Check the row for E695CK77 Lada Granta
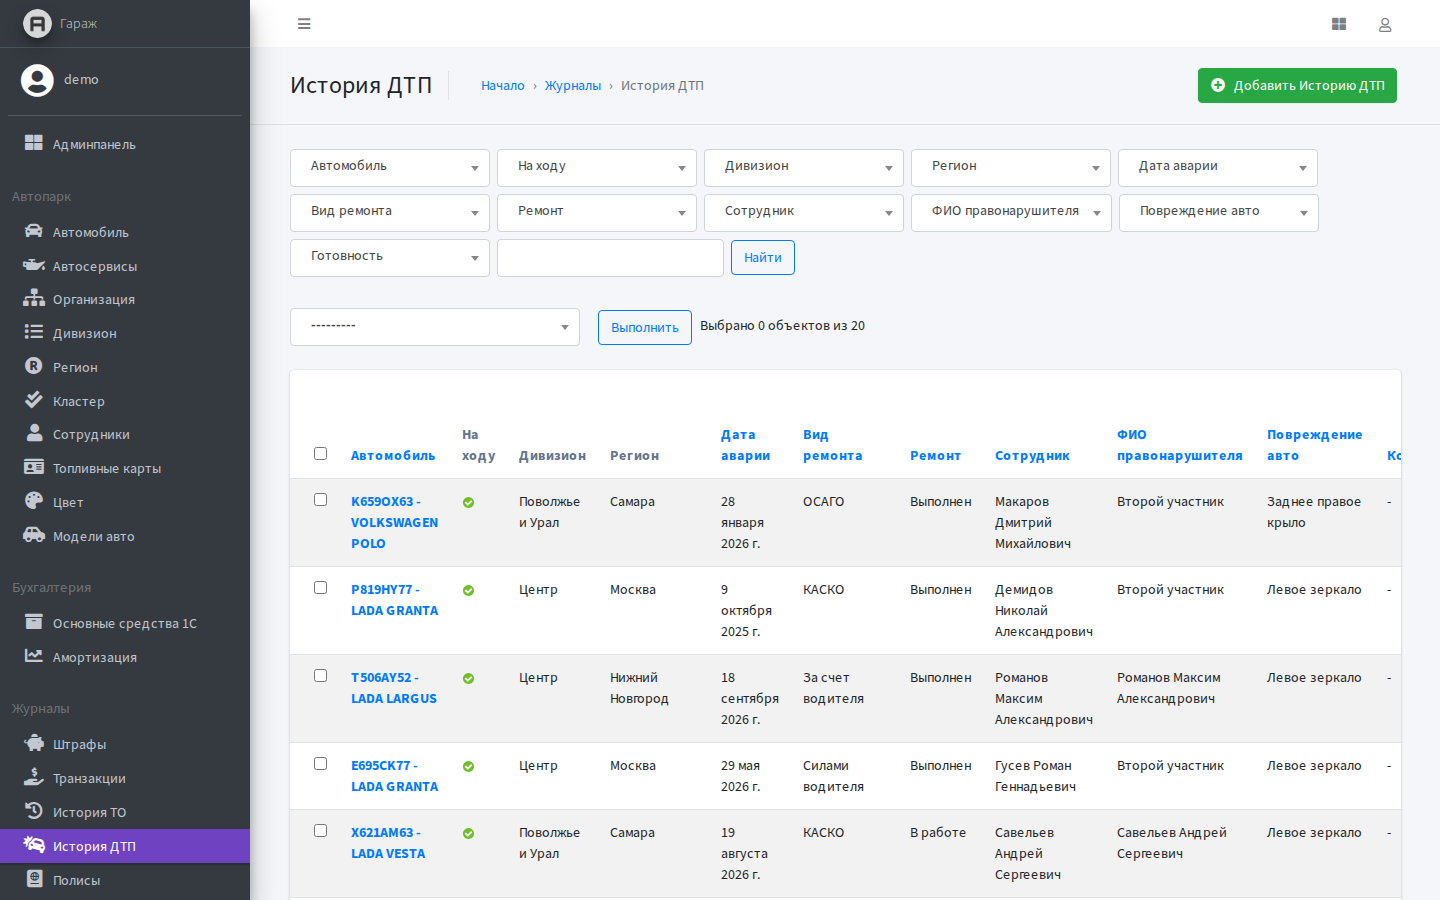 320,764
